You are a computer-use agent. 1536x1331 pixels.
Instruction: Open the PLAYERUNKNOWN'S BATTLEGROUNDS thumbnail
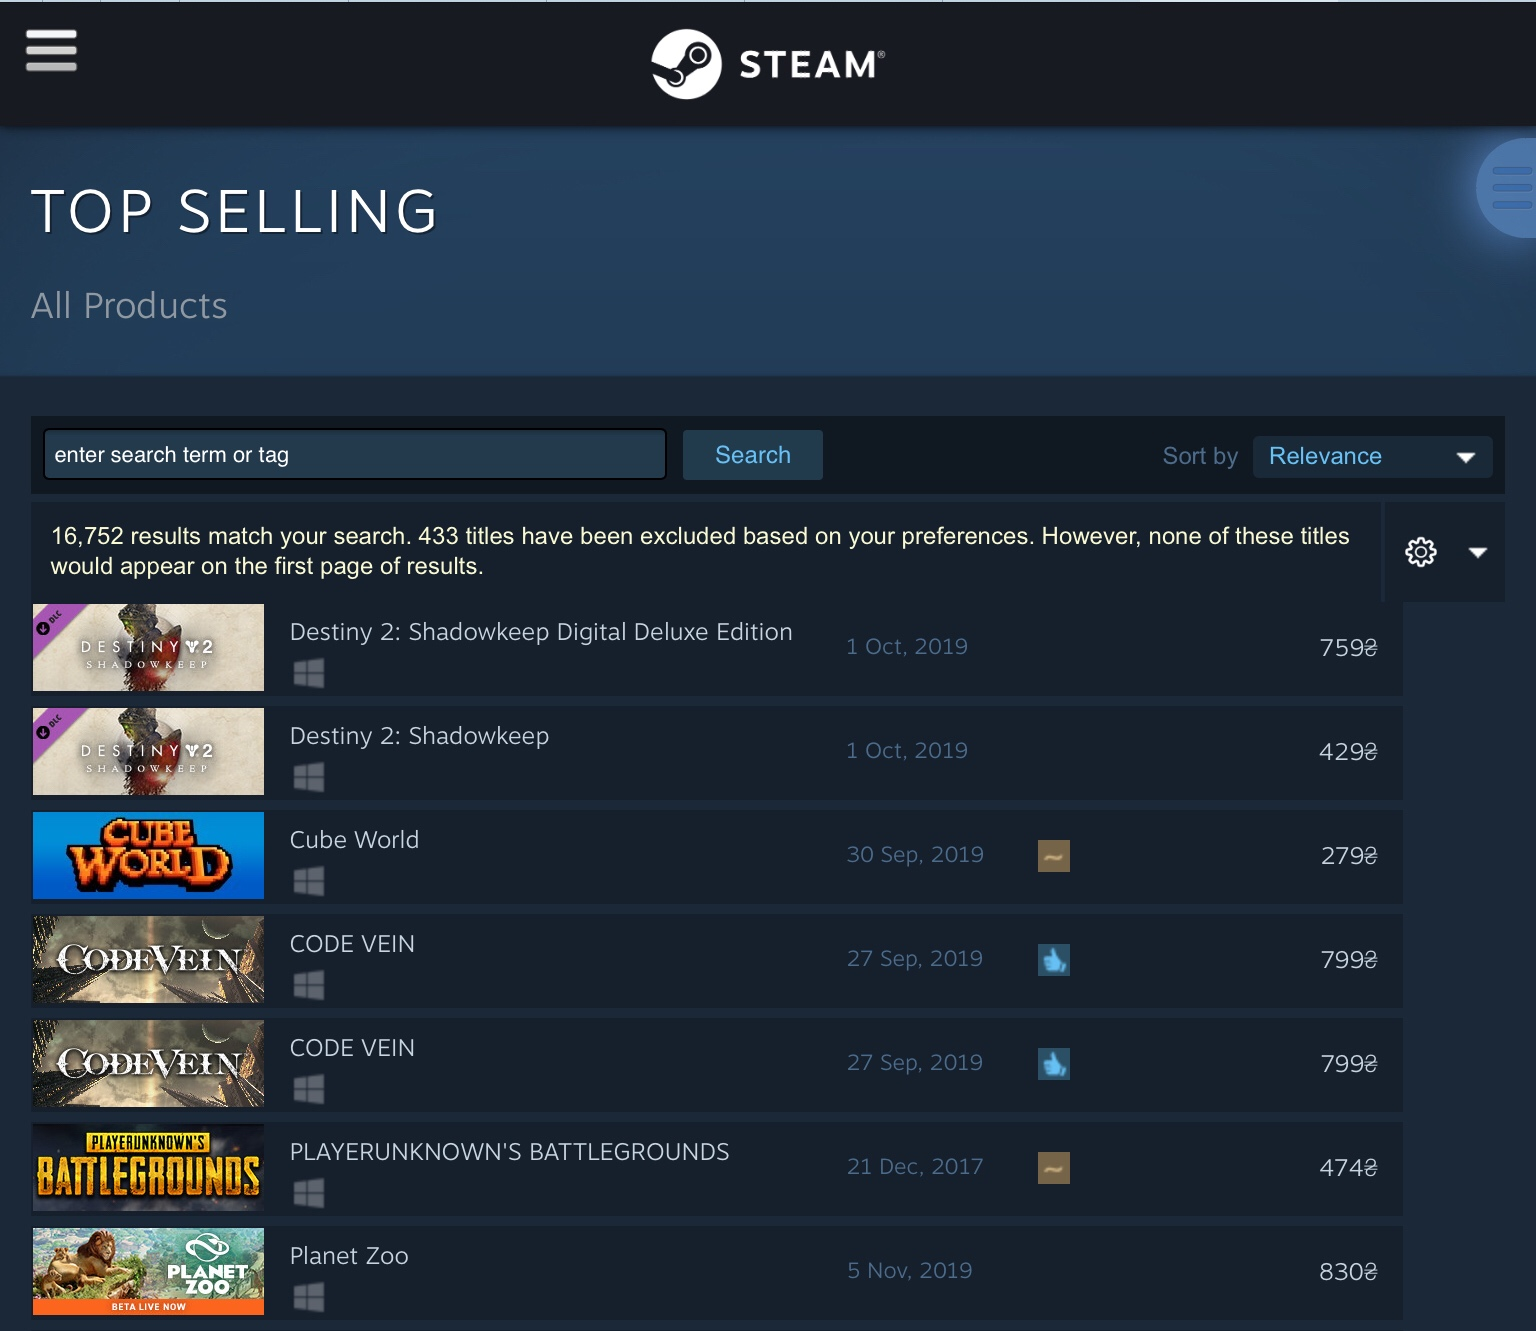point(148,1167)
